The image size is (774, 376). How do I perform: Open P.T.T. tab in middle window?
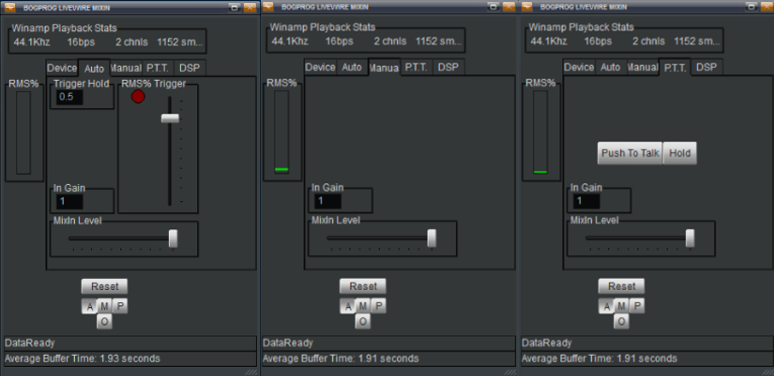[416, 68]
